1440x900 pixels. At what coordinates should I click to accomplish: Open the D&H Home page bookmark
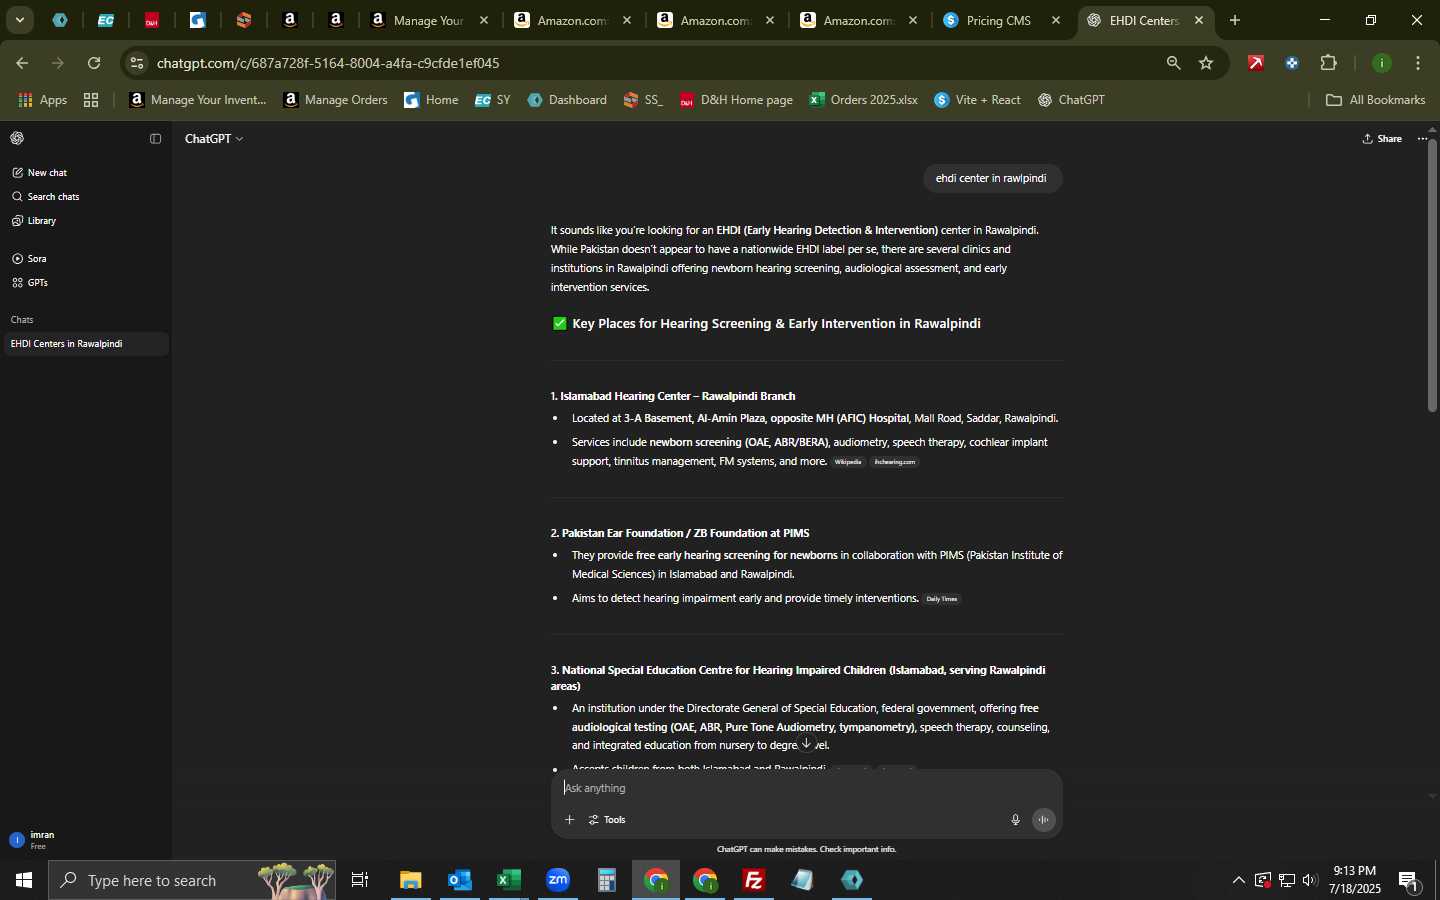(737, 100)
